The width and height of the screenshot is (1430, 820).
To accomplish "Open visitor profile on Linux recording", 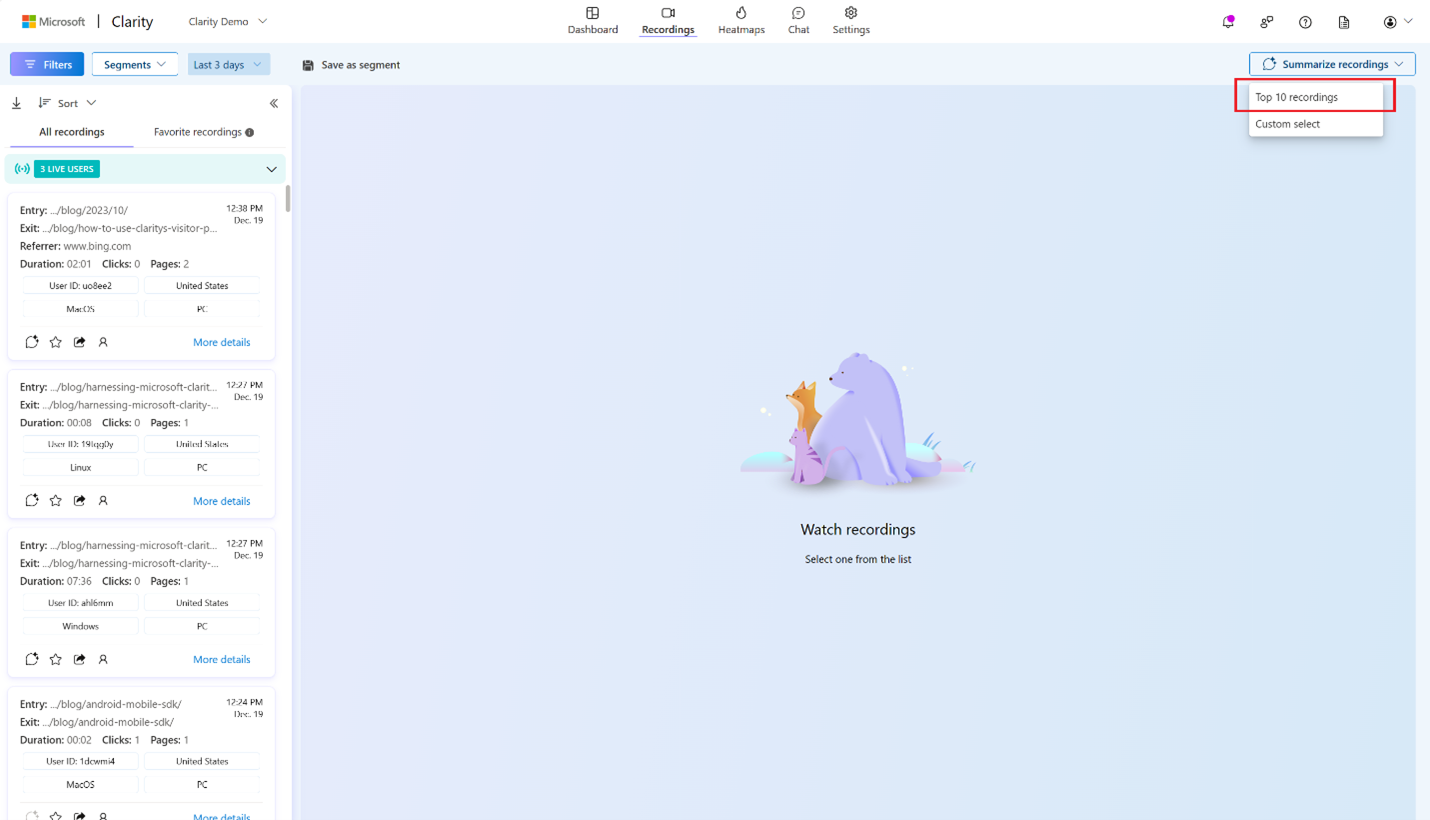I will pos(103,501).
